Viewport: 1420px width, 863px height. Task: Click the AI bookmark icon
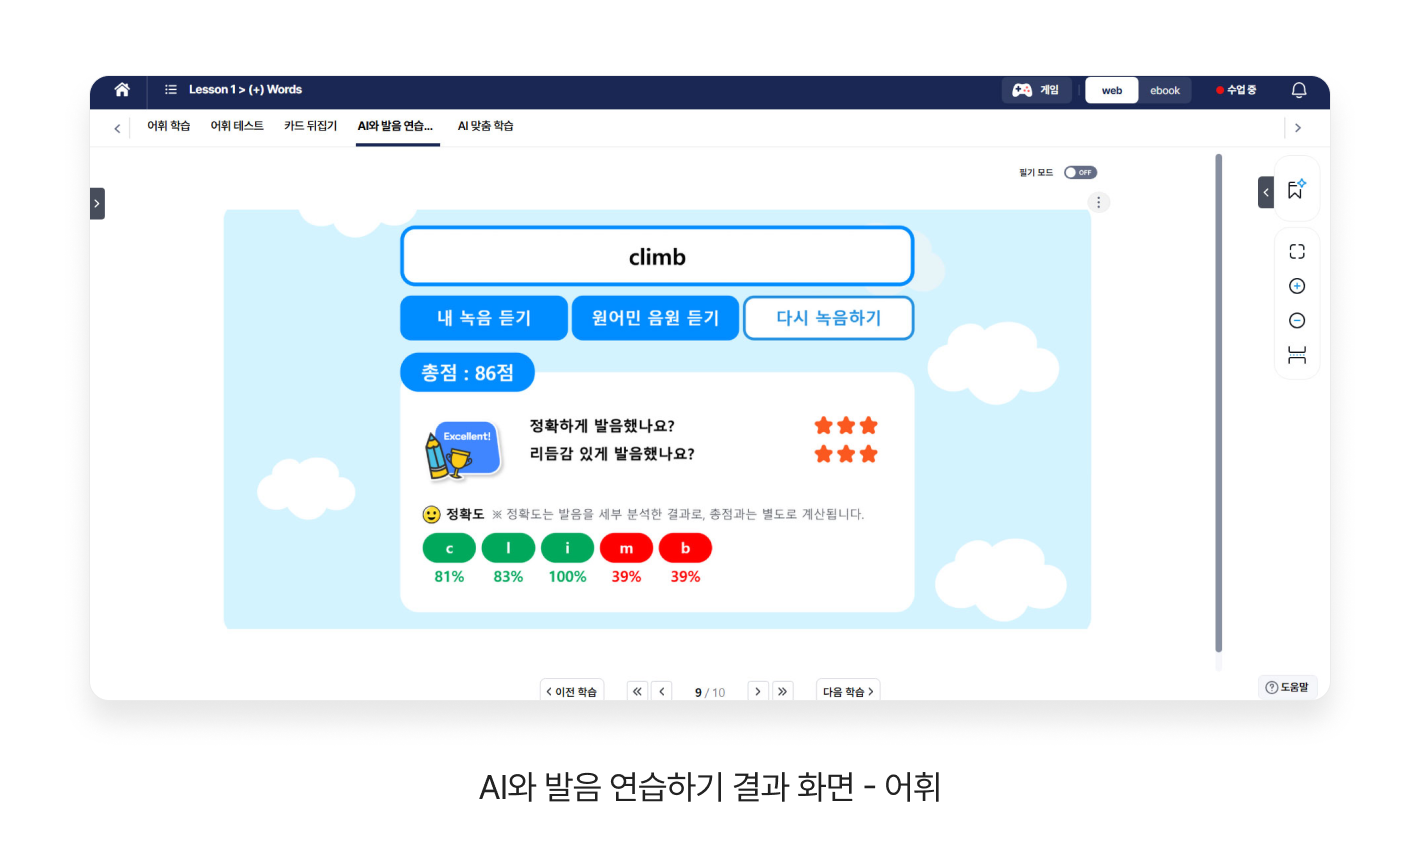1297,189
